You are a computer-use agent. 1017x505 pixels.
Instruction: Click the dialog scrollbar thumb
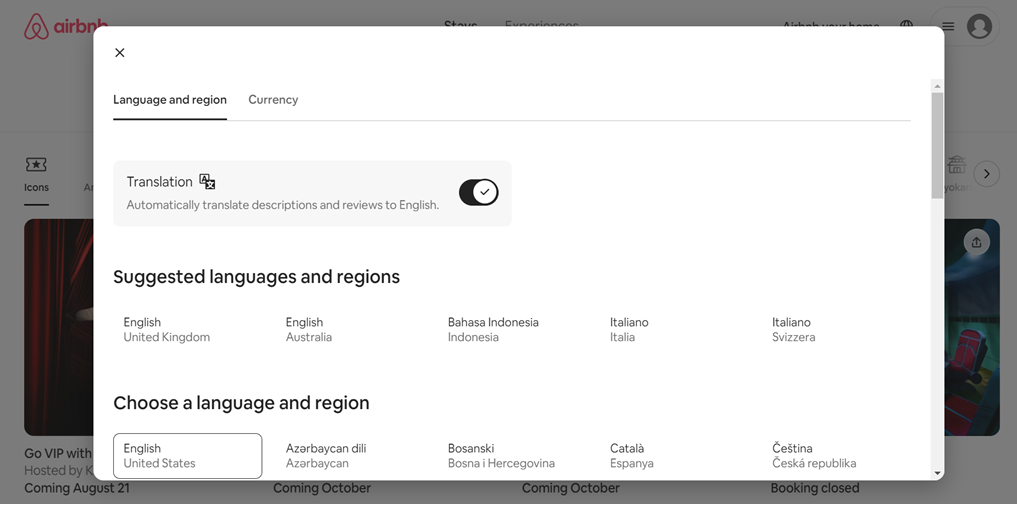(x=937, y=145)
